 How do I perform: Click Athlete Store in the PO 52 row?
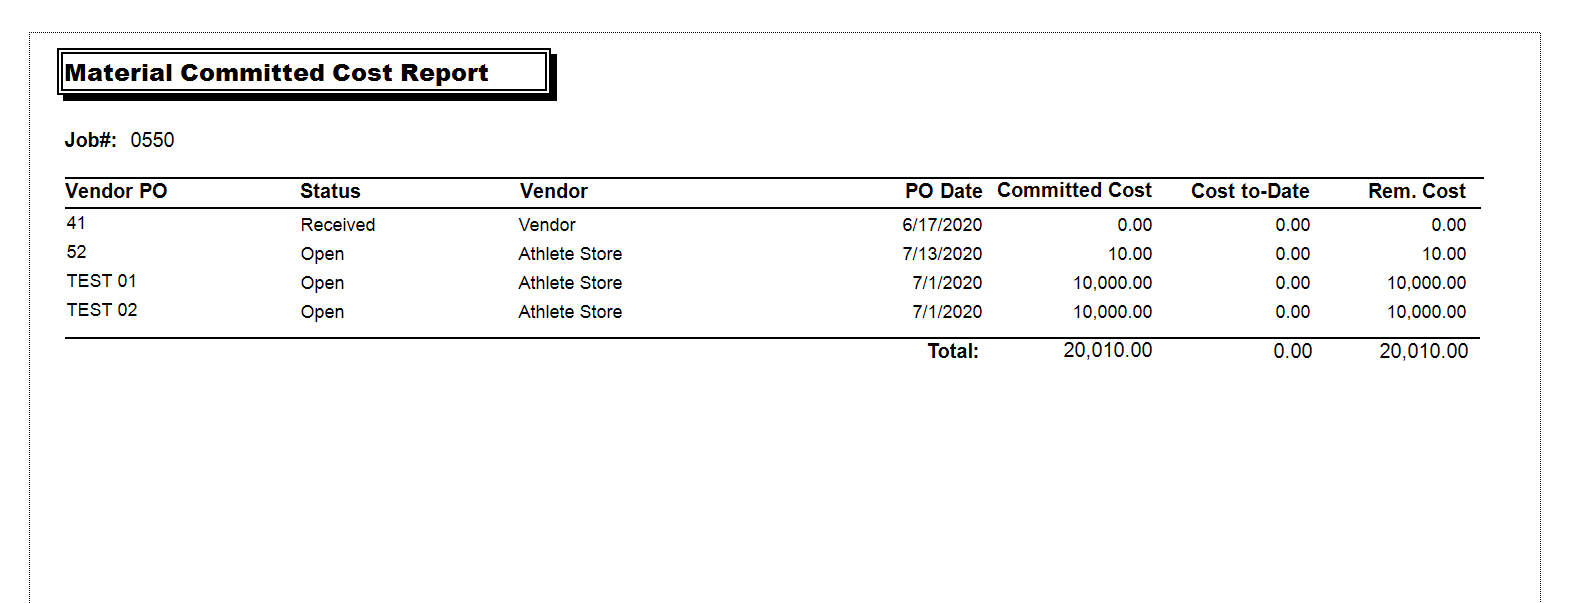[569, 254]
